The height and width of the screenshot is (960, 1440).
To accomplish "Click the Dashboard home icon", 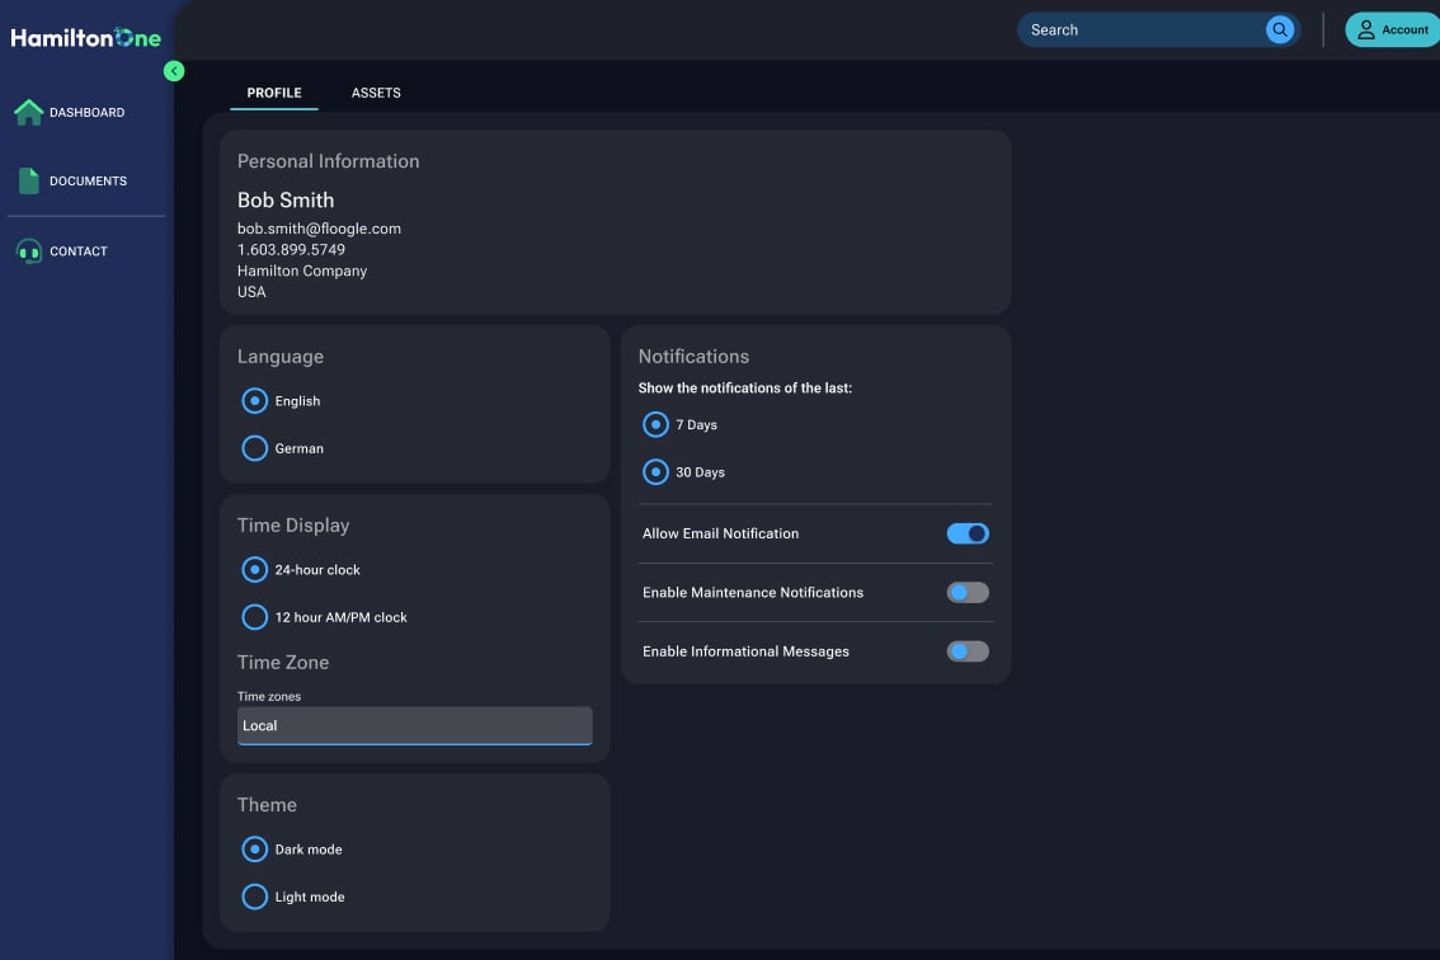I will click(x=28, y=112).
